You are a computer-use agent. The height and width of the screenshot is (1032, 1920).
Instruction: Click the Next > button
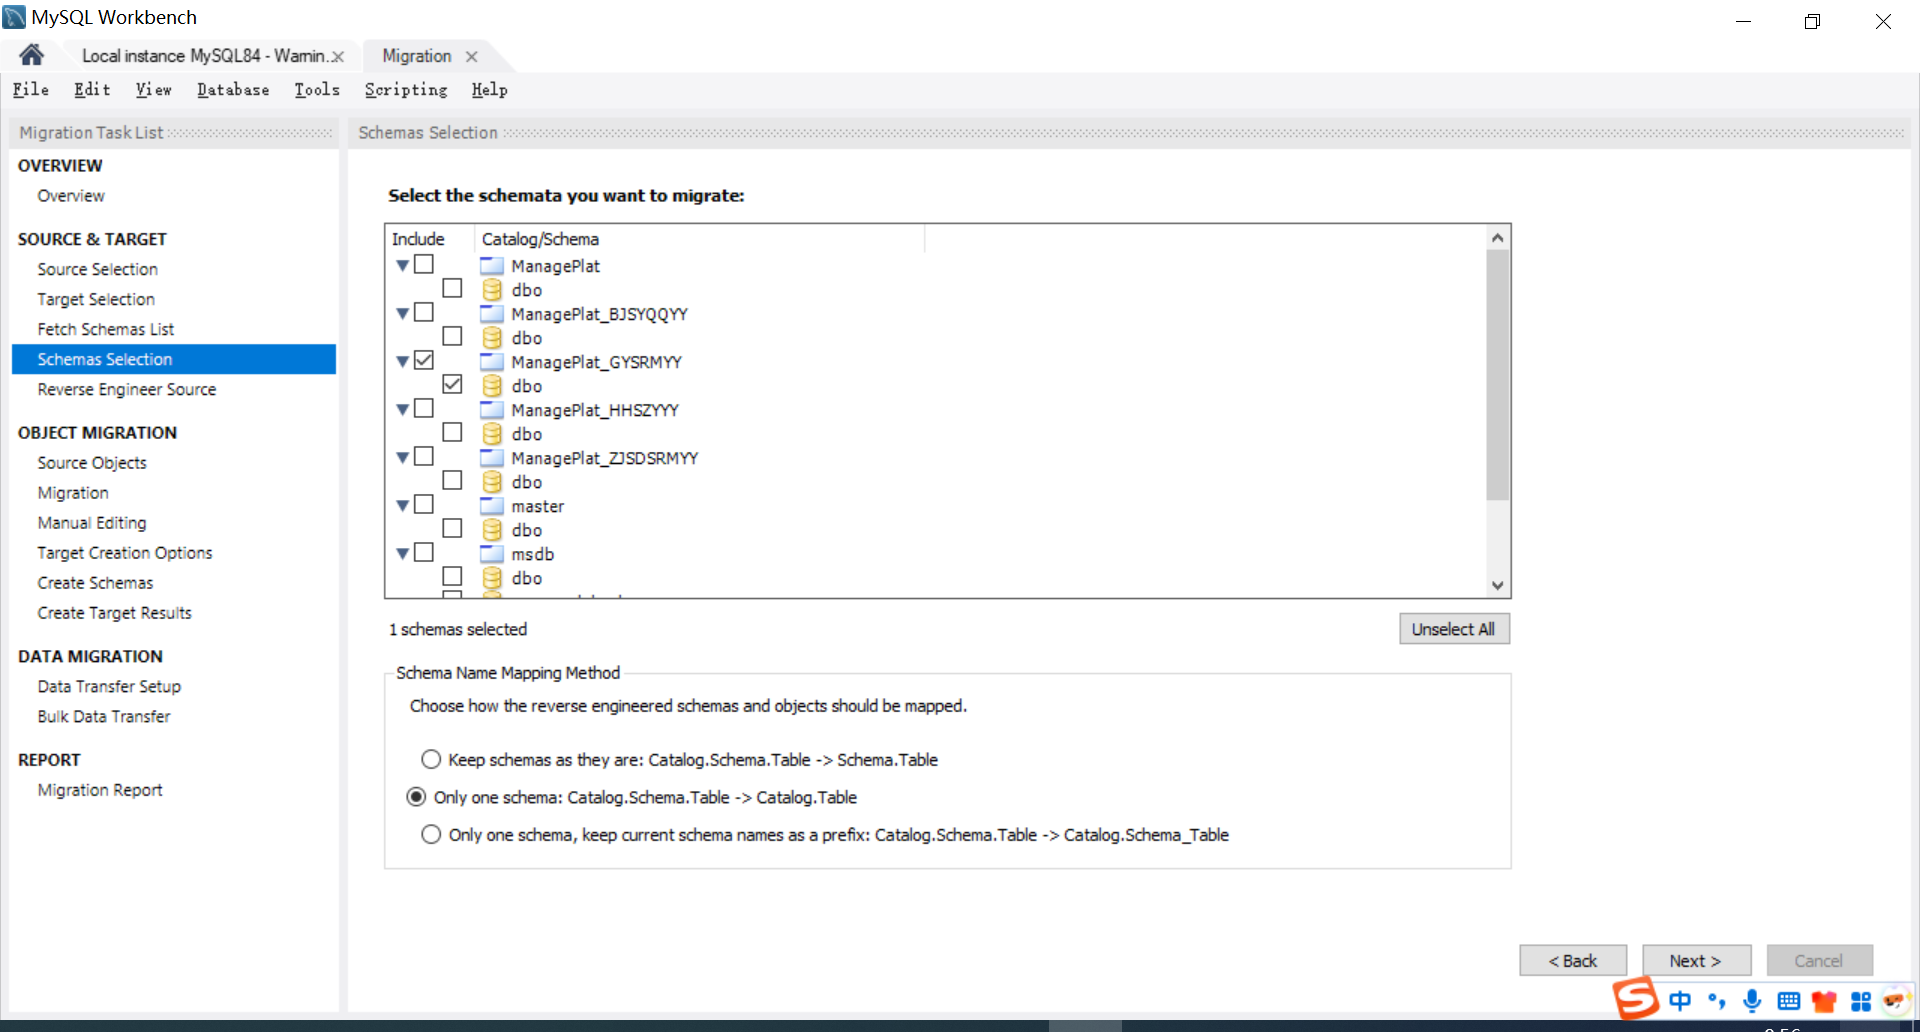(1696, 960)
